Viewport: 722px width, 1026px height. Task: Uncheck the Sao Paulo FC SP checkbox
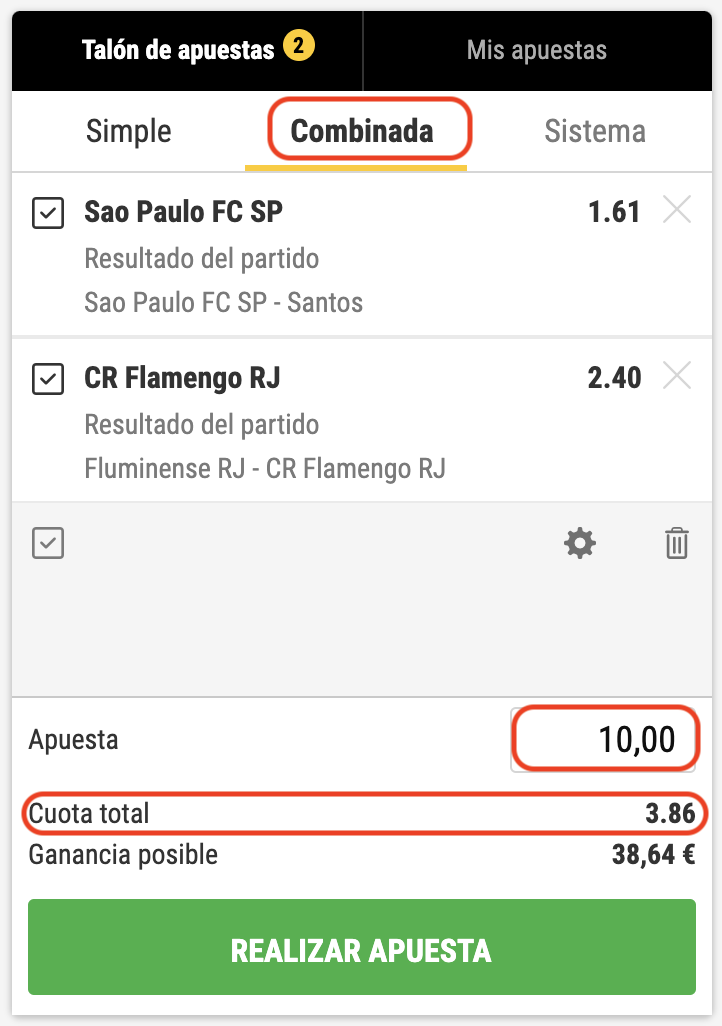click(48, 213)
